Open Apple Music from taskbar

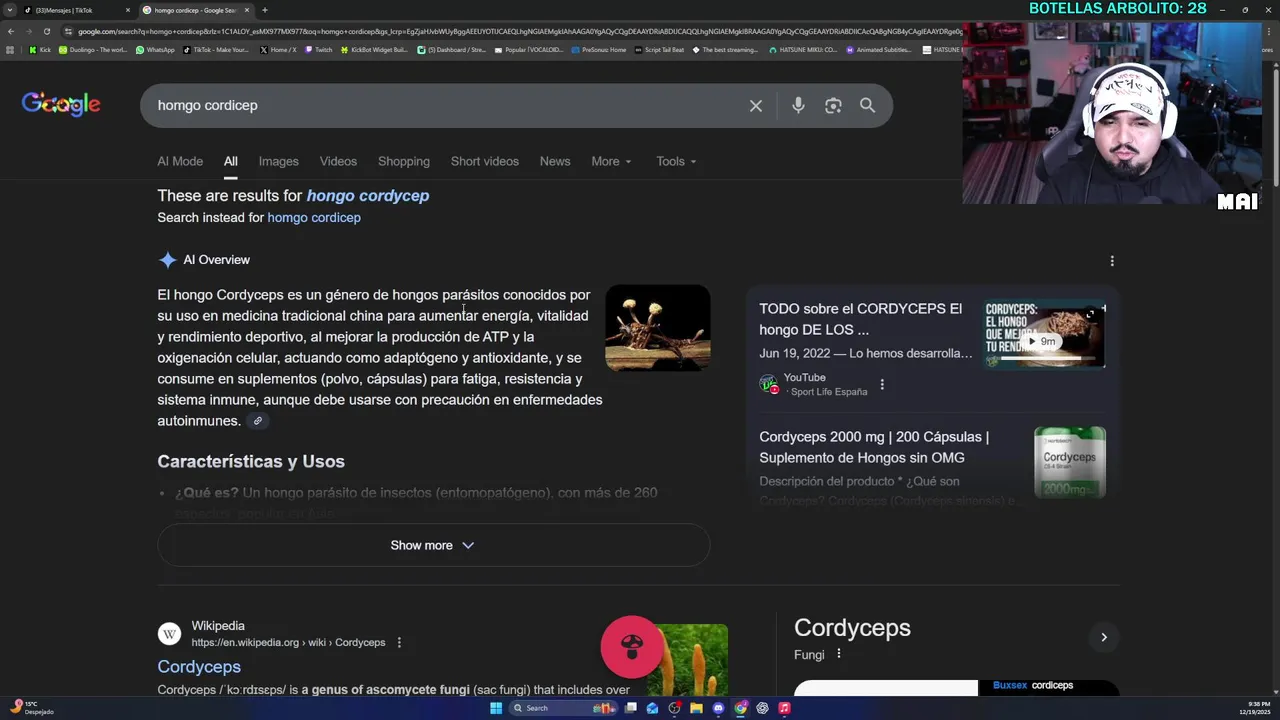(784, 708)
